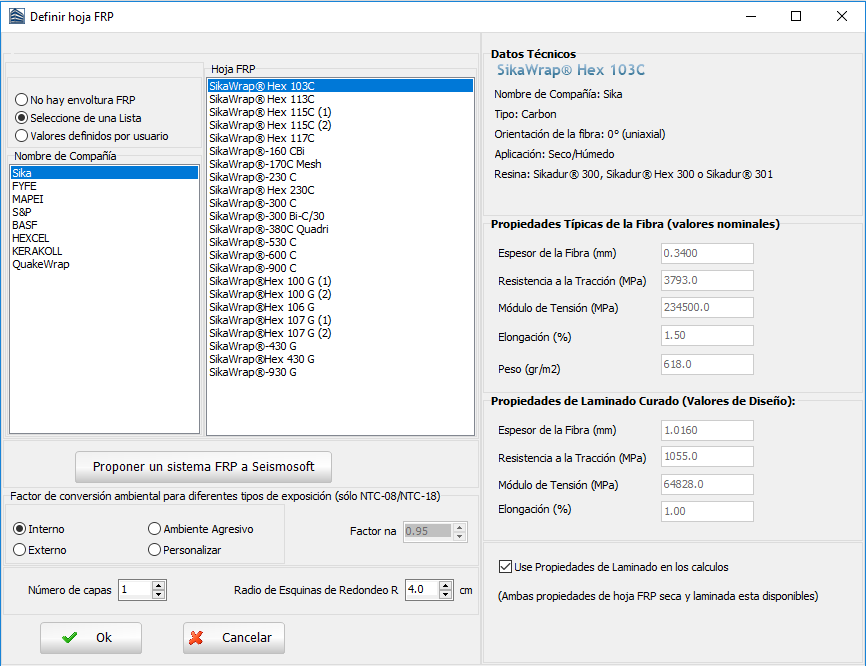The height and width of the screenshot is (666, 866).
Task: Select the Externo exposure option
Action: point(20,550)
